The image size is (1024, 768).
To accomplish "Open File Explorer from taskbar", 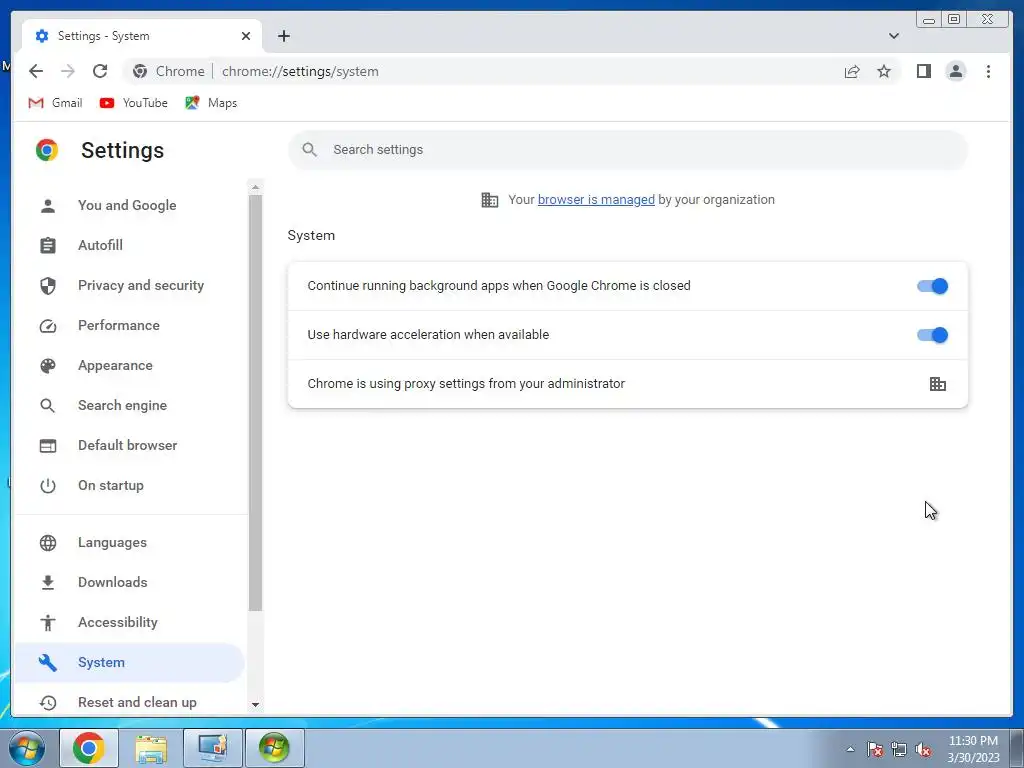I will coord(151,748).
